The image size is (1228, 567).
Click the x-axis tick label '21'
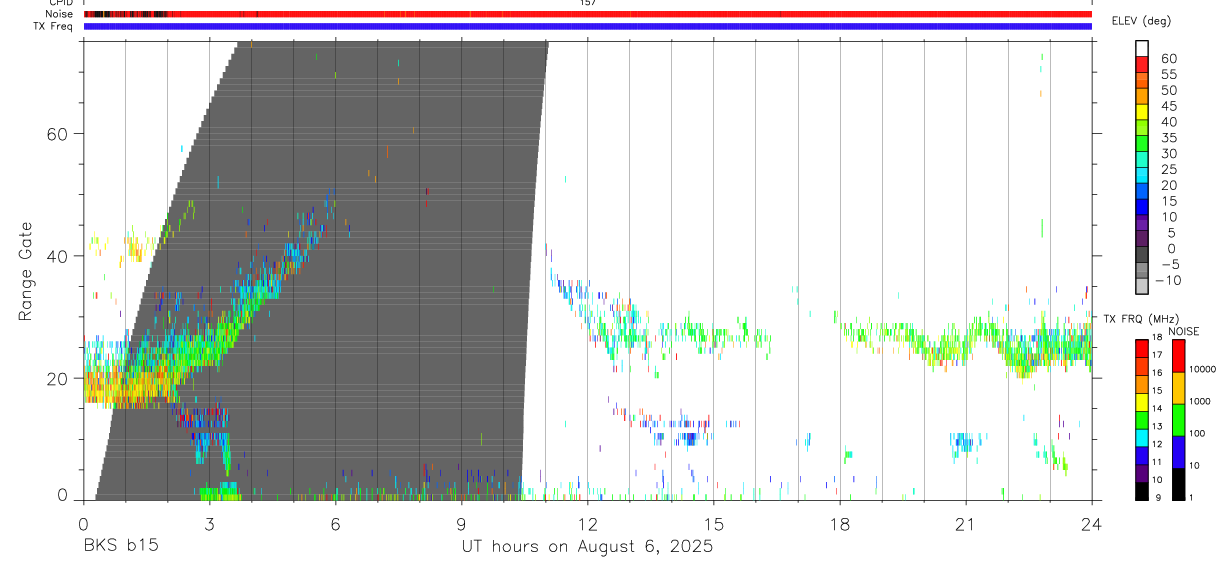[966, 523]
